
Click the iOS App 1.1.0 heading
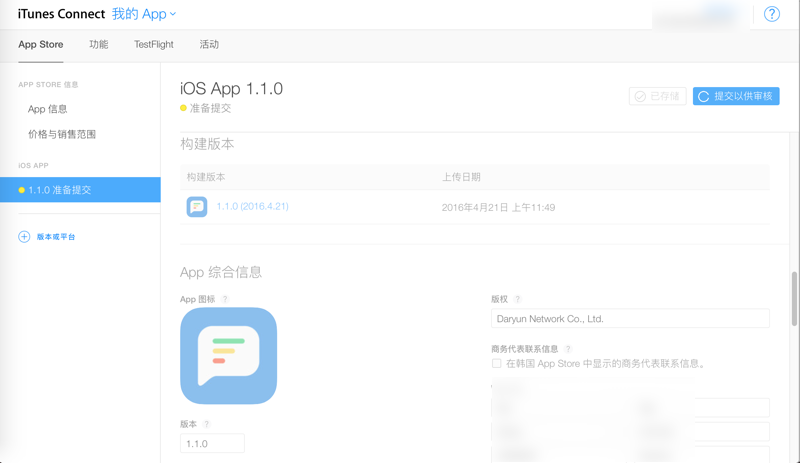pyautogui.click(x=231, y=89)
